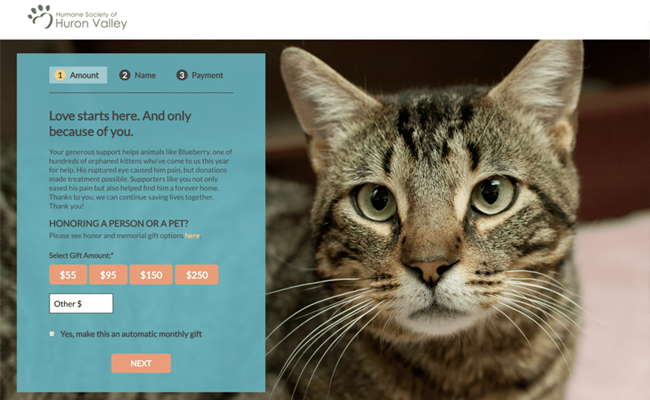Go to the Payment step tab
650x400 pixels.
click(200, 75)
